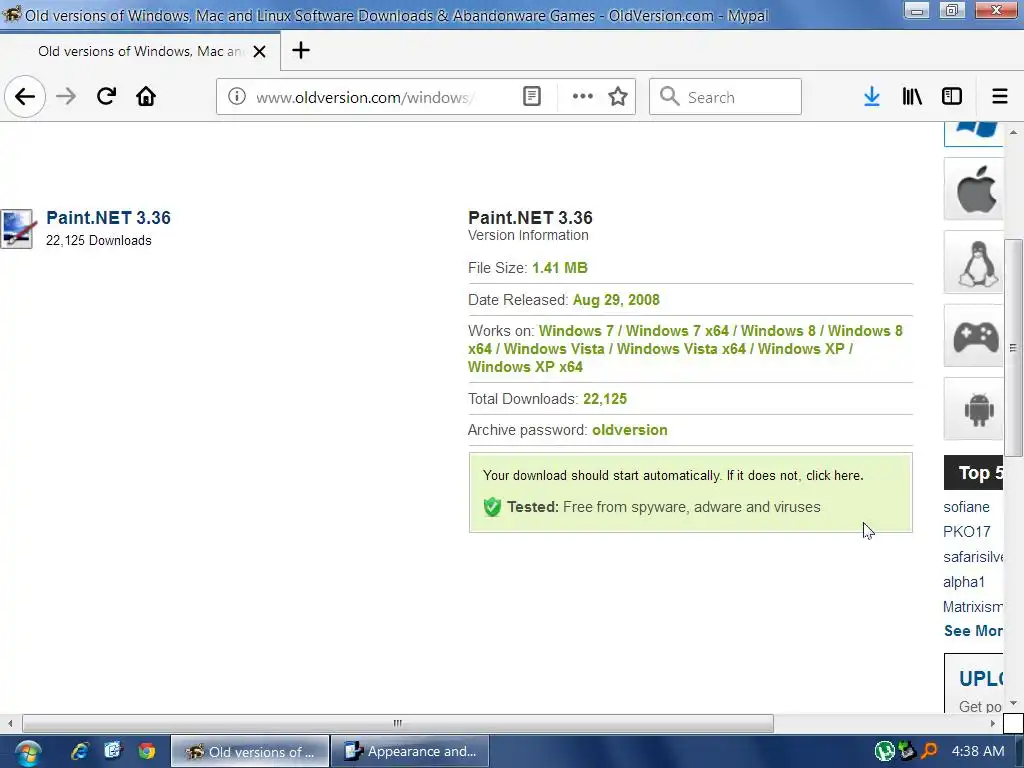
Task: Toggle the browser sidebar
Action: point(952,97)
